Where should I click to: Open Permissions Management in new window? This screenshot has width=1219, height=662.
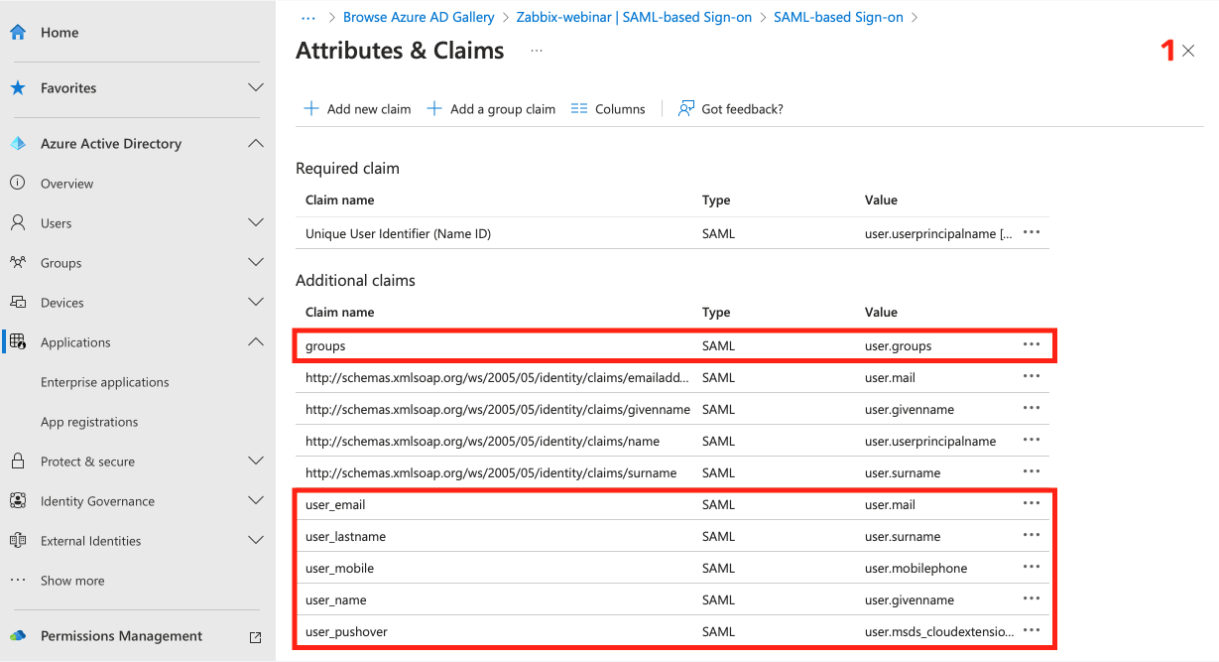point(255,636)
